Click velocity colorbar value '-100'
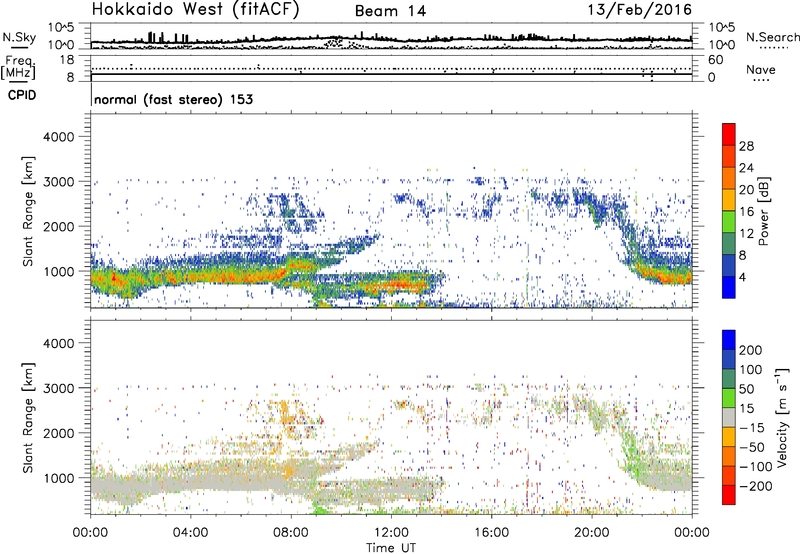Viewport: 800px width, 554px height. 755,467
